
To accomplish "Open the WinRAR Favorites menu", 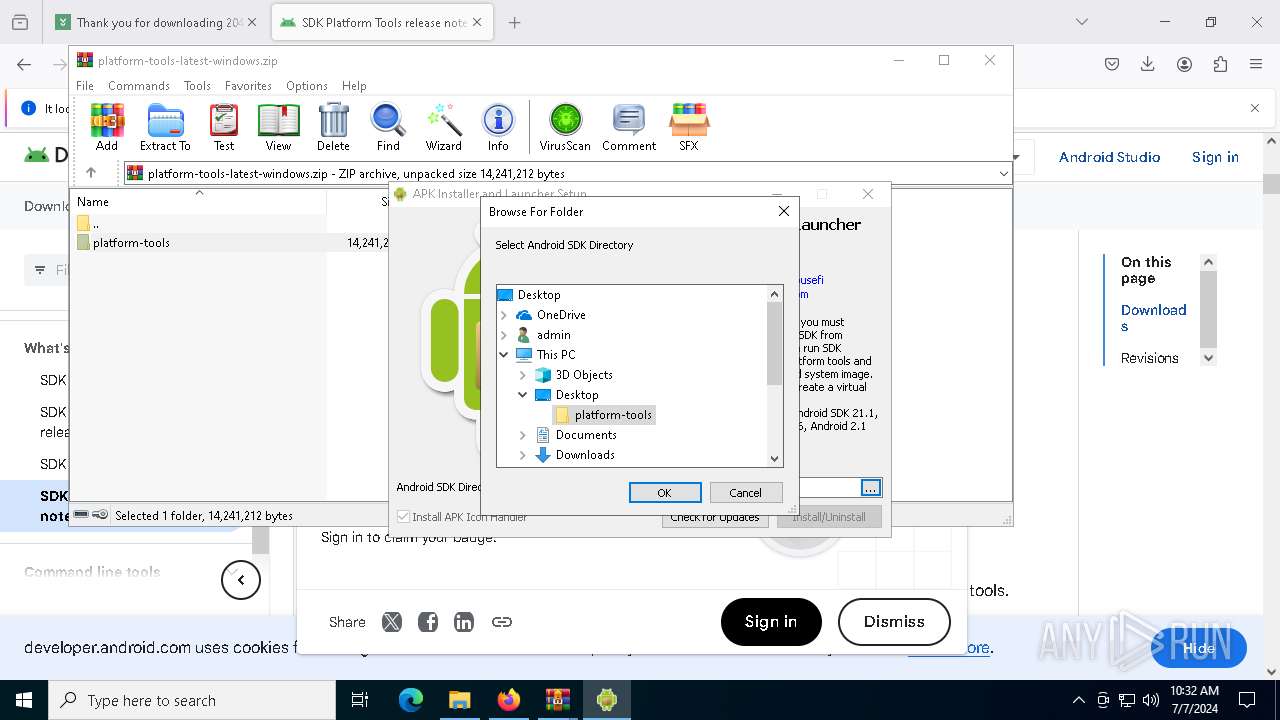I will pos(248,86).
